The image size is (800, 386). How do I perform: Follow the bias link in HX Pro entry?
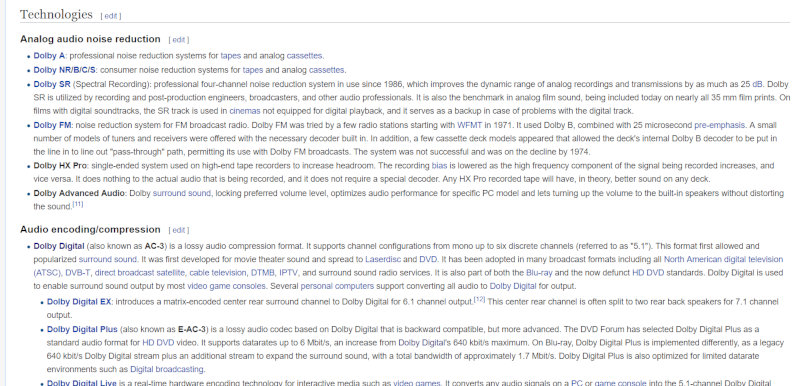[x=439, y=166]
